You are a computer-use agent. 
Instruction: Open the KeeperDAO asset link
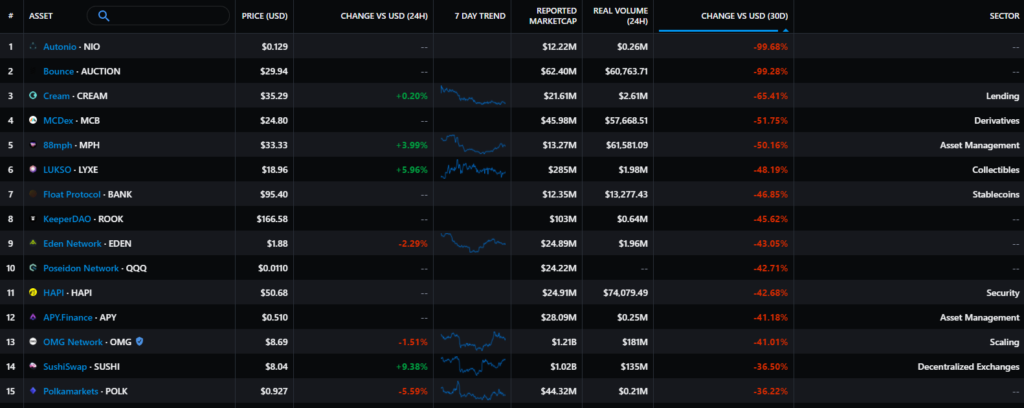pyautogui.click(x=70, y=219)
